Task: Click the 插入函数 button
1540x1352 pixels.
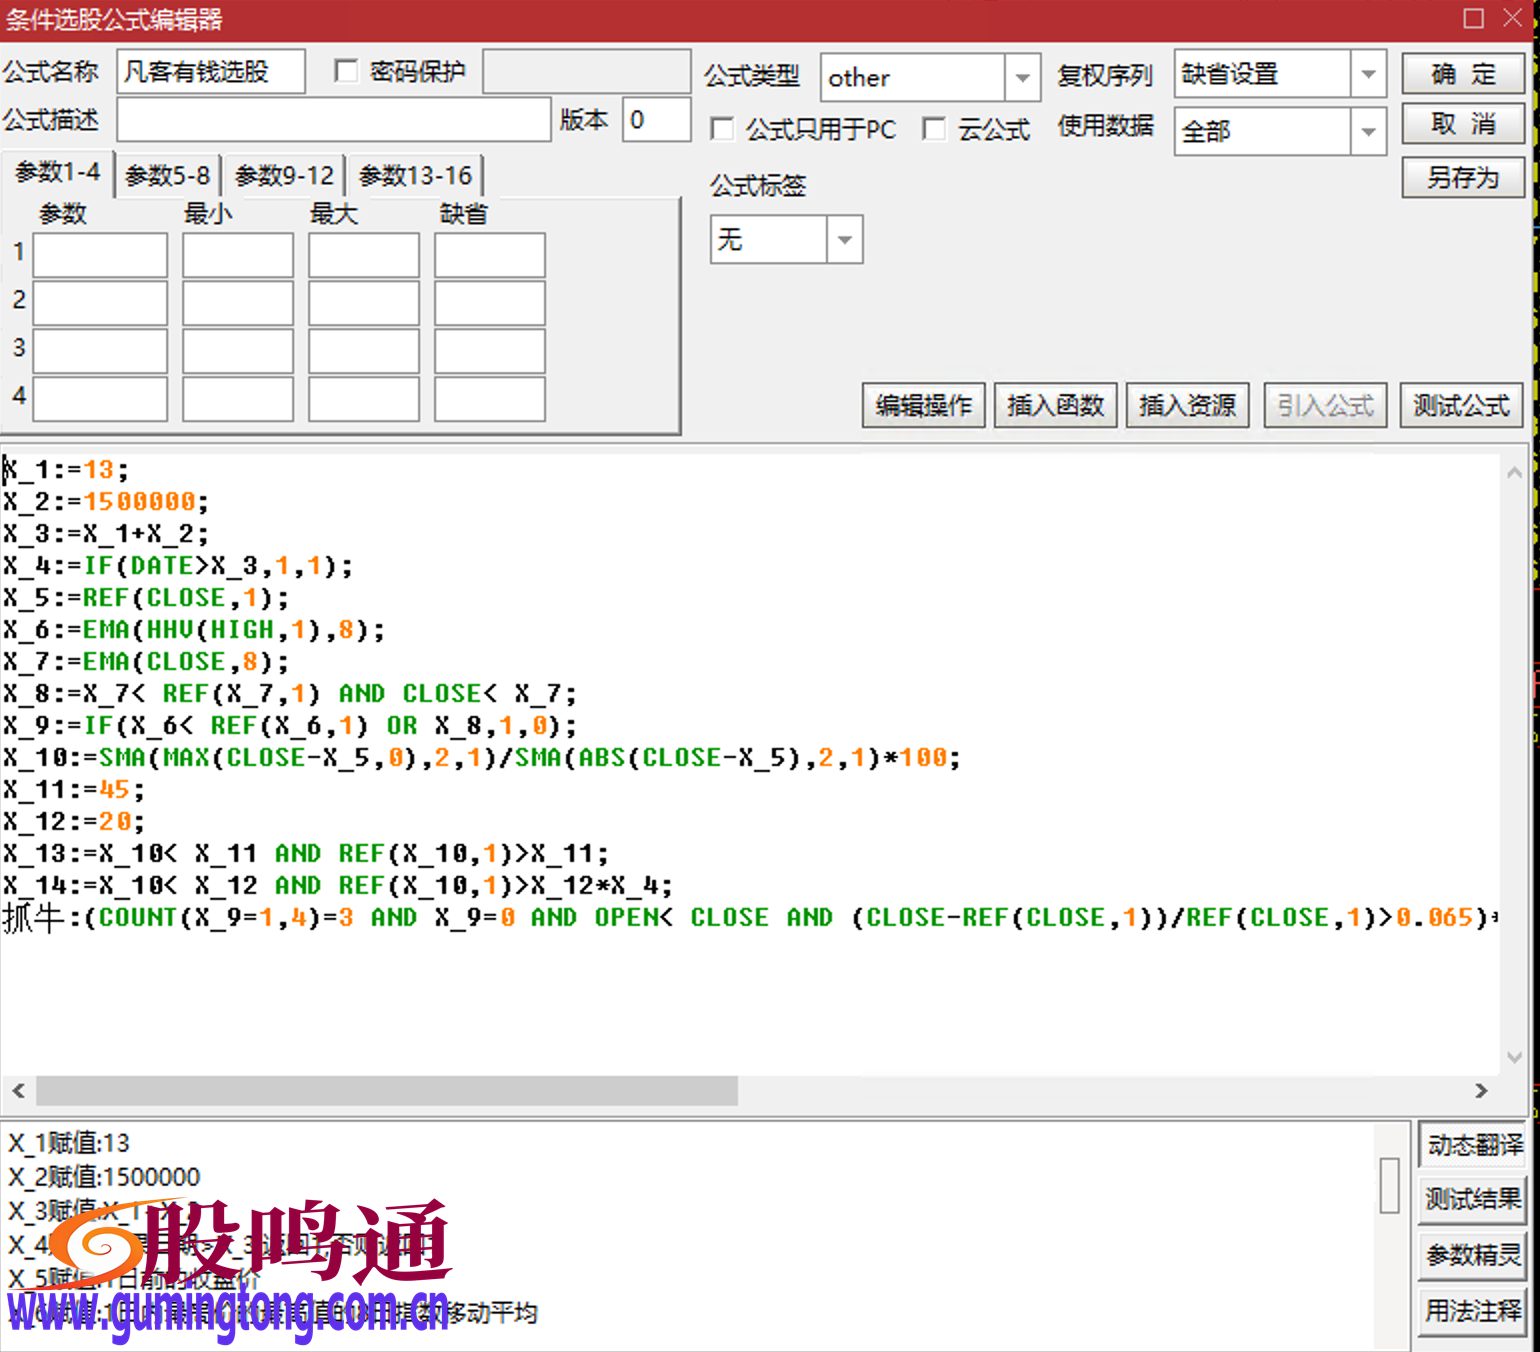Action: (1055, 405)
